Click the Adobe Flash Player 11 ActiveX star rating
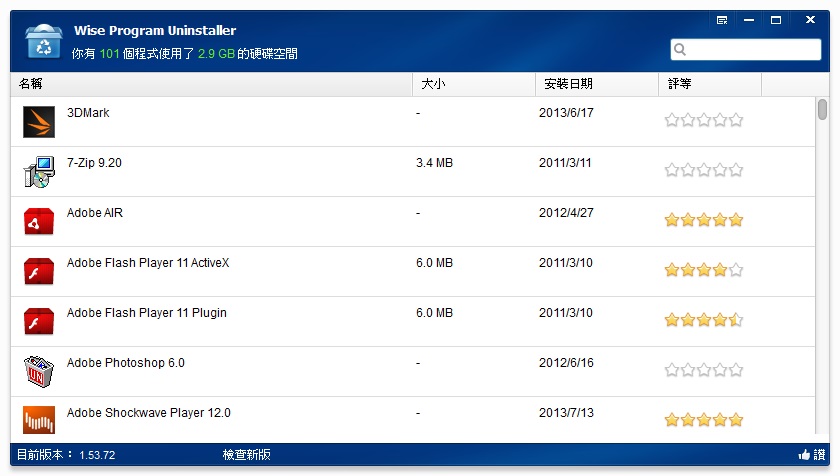Viewport: 840px width, 476px height. click(x=704, y=269)
